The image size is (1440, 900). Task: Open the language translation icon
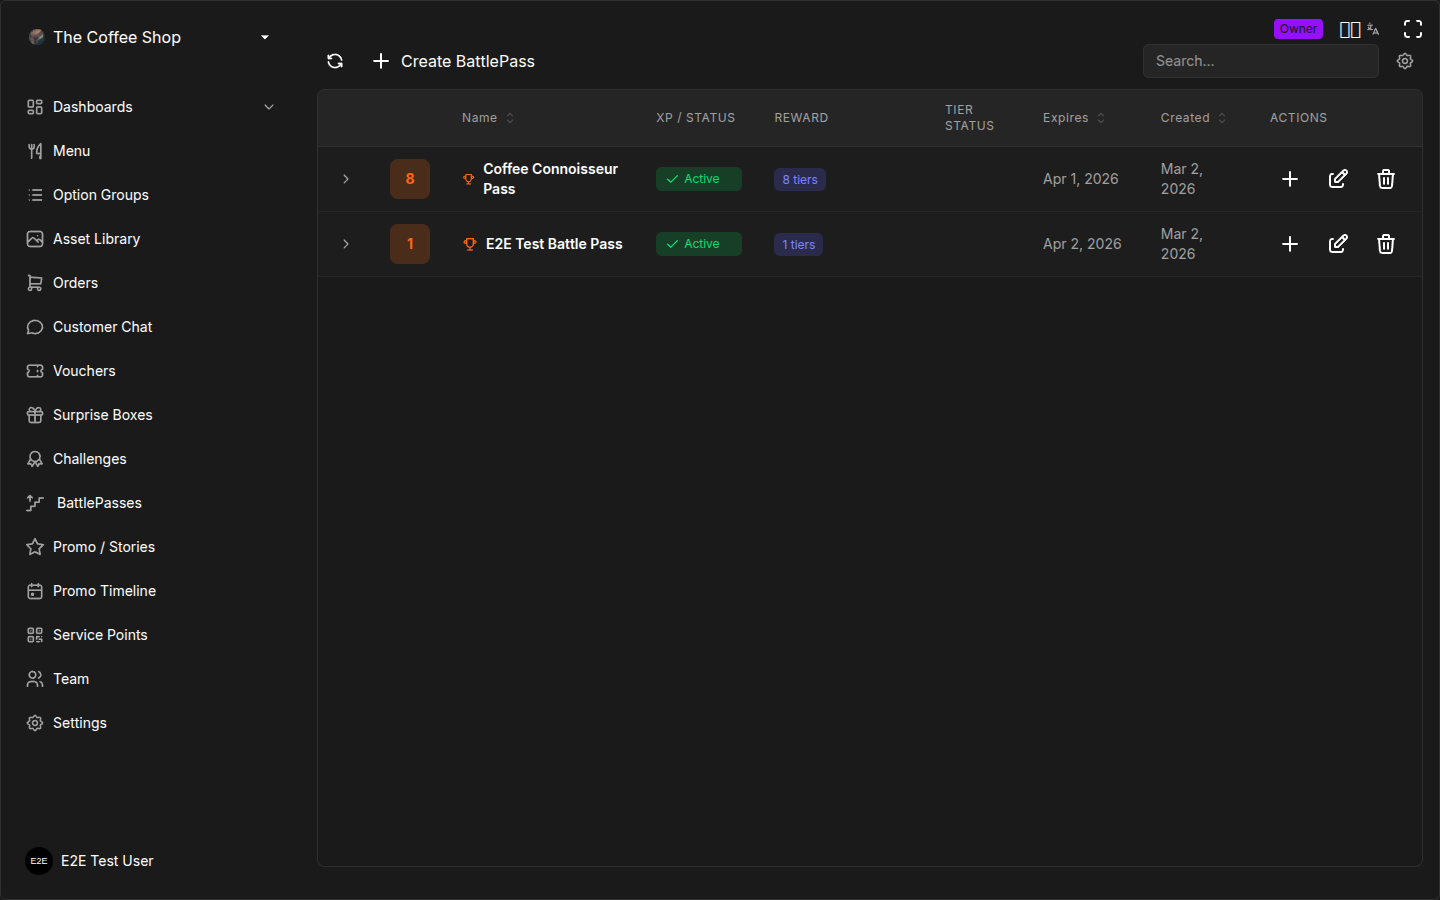click(x=1374, y=30)
